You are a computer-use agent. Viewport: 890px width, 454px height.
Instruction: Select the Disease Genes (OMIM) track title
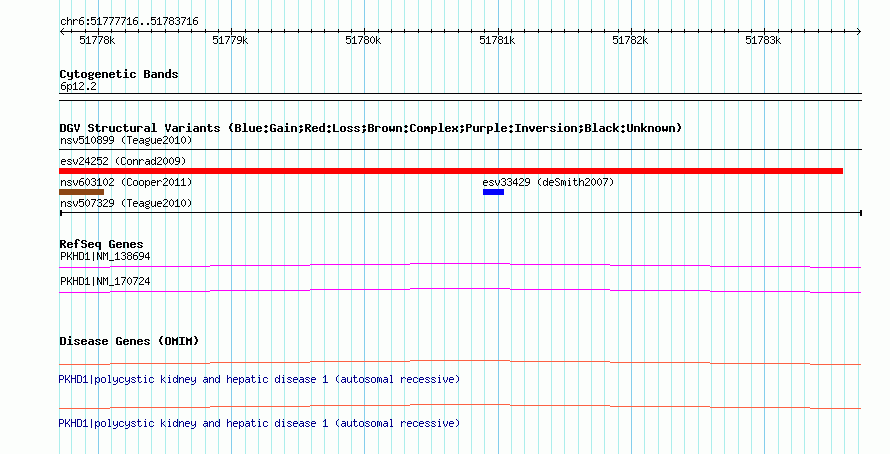click(x=129, y=341)
